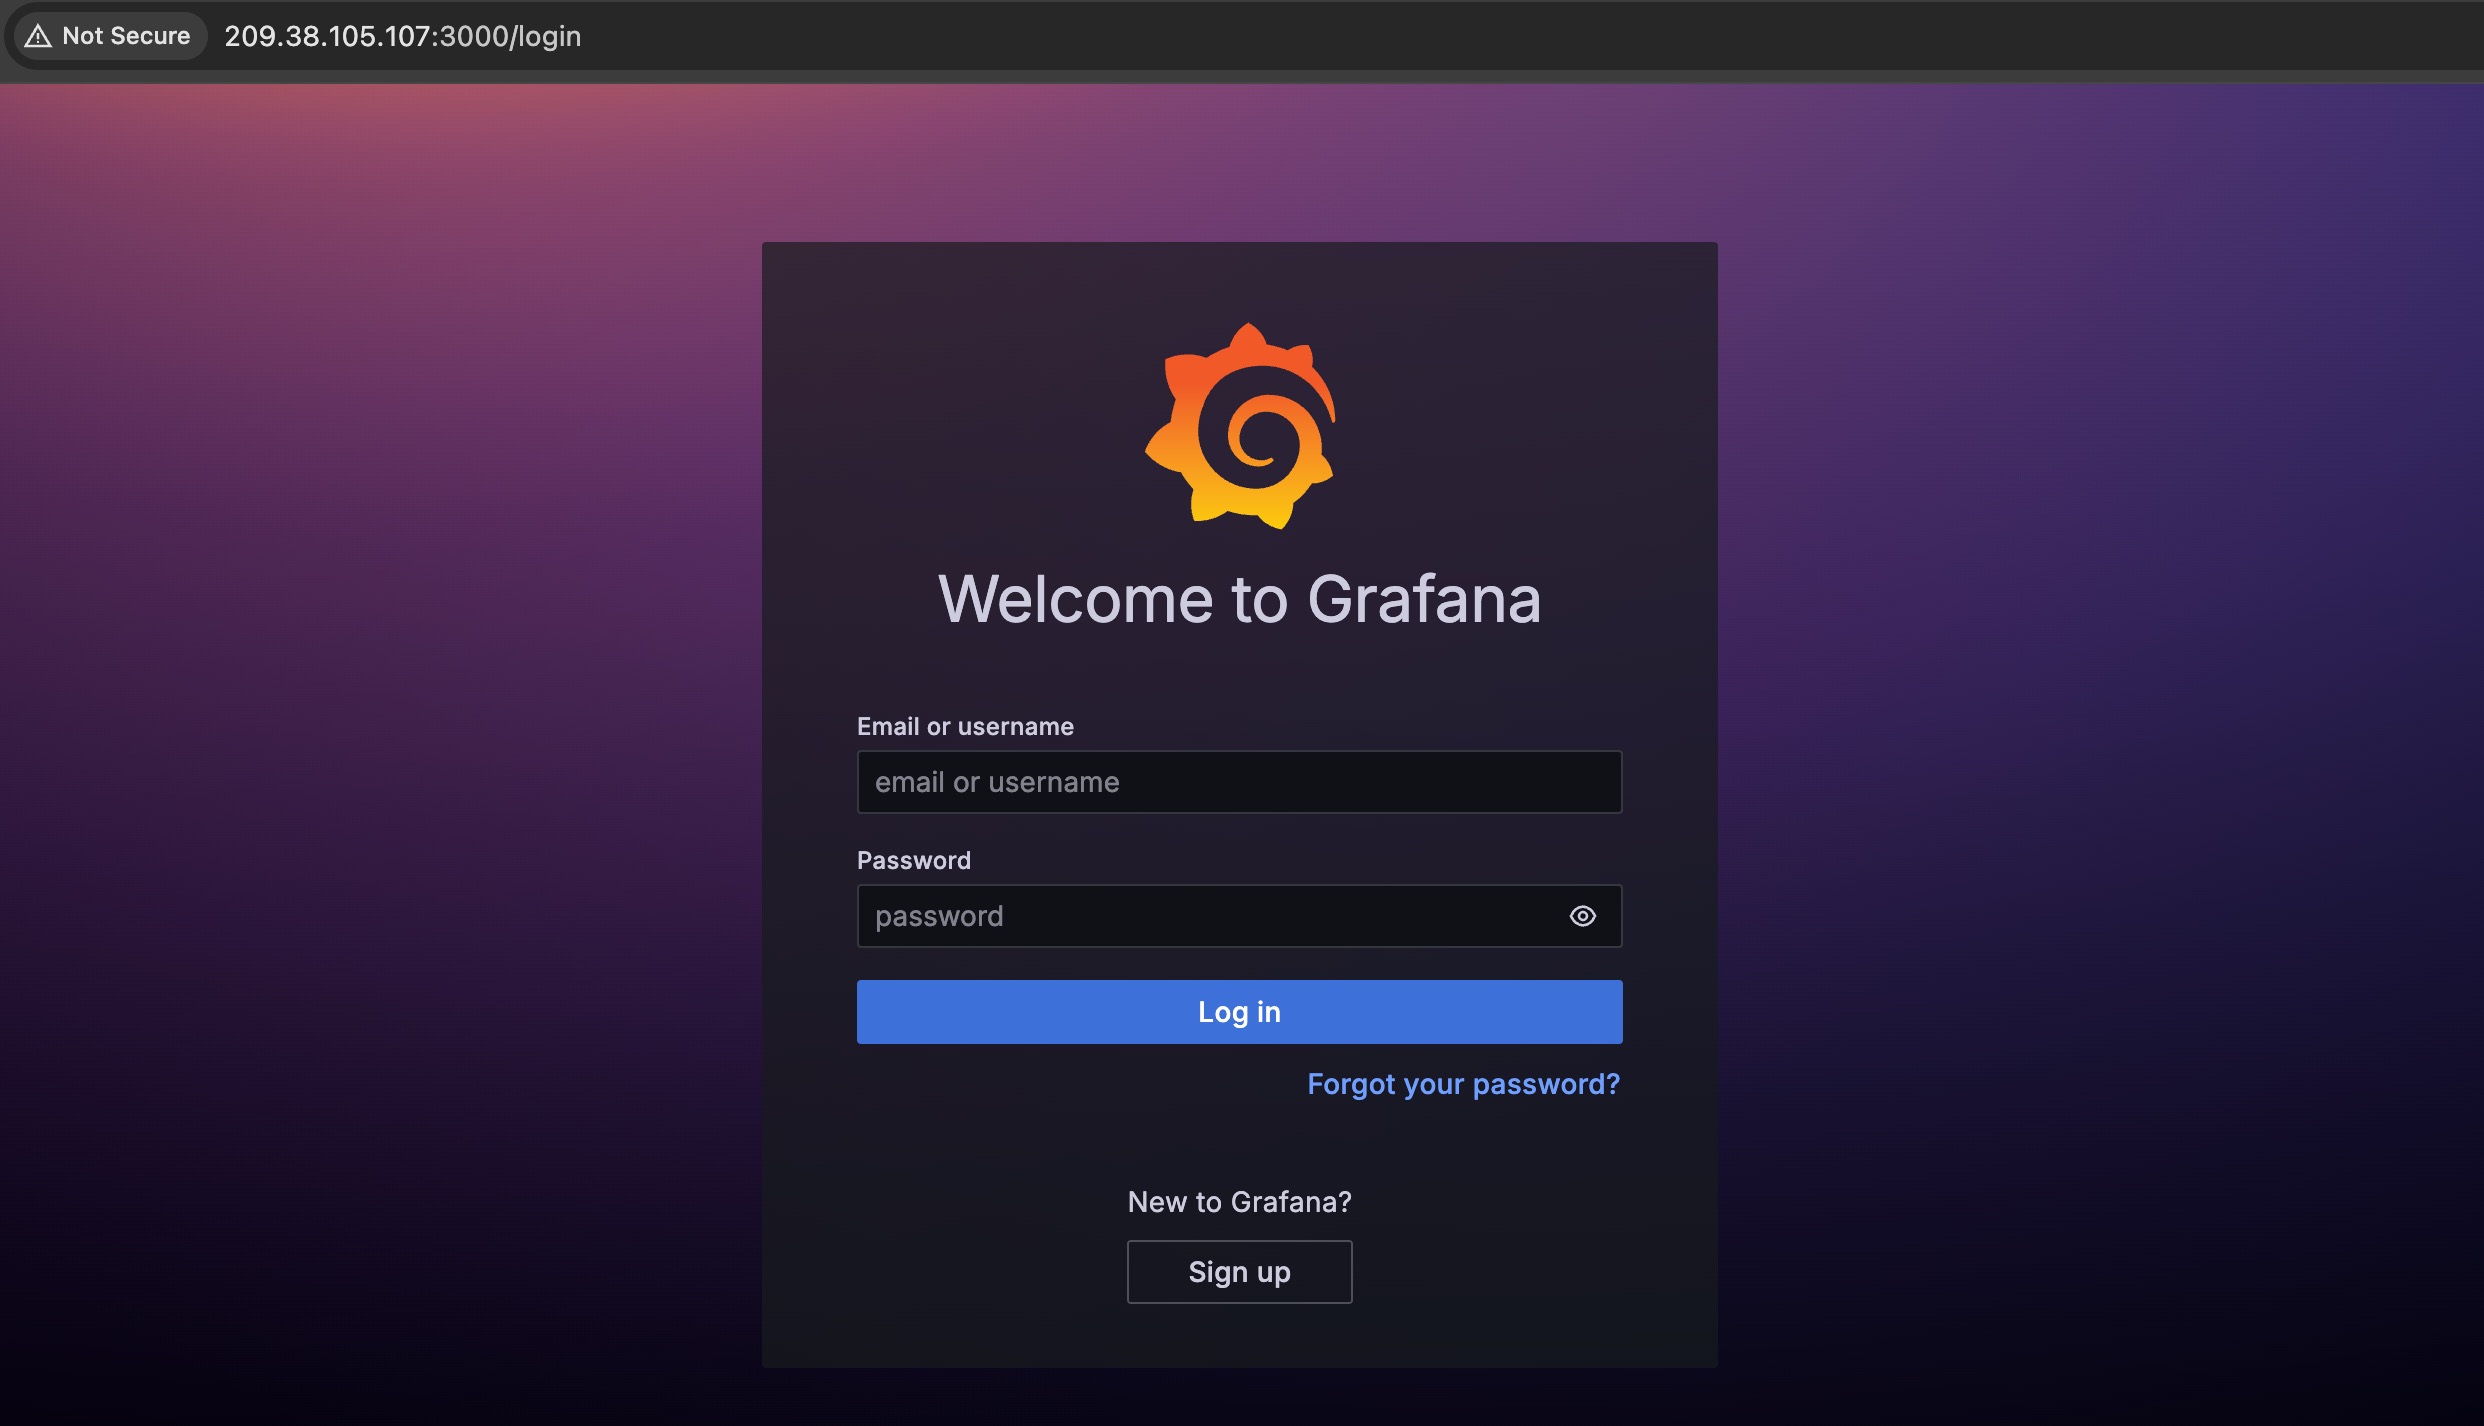Click the New to Grafana text
2484x1426 pixels.
pyautogui.click(x=1239, y=1201)
